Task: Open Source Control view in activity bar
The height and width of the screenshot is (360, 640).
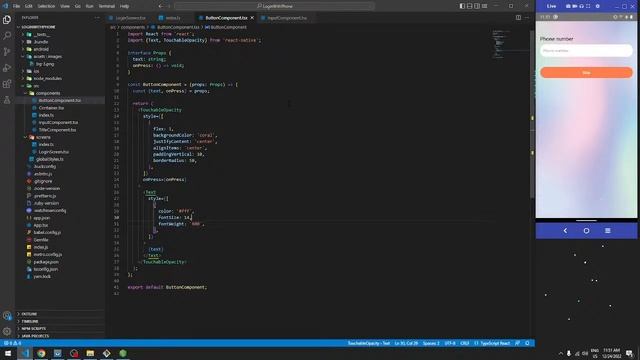Action: (x=7, y=51)
